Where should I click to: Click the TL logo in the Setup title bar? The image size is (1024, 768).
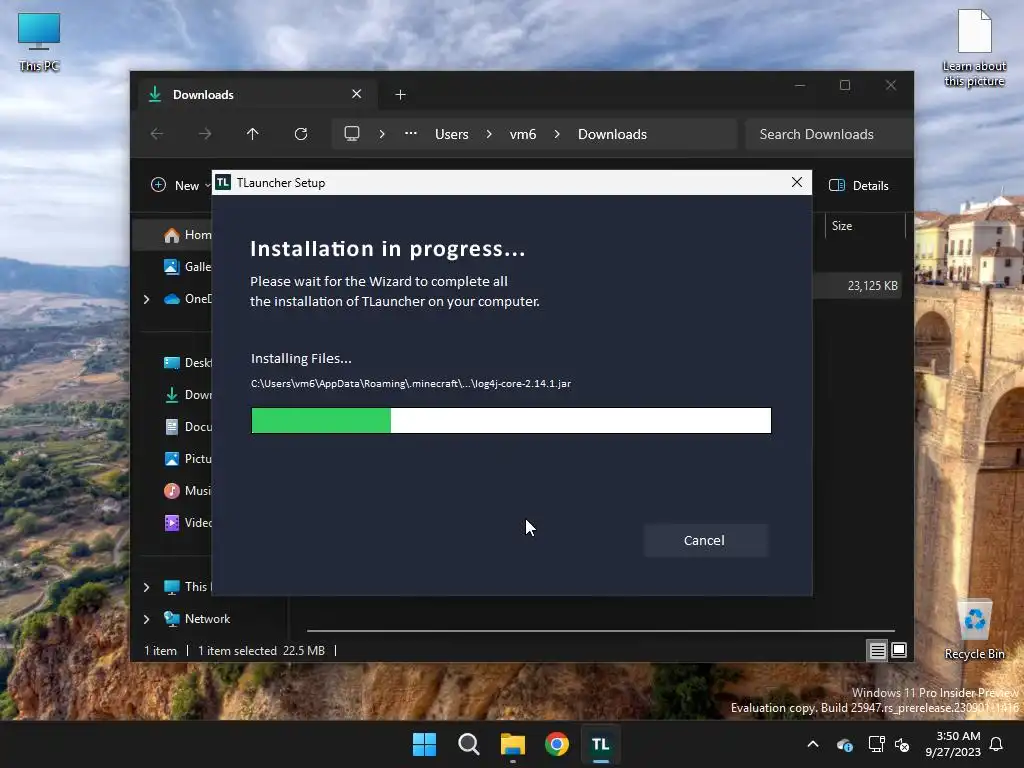(x=223, y=183)
